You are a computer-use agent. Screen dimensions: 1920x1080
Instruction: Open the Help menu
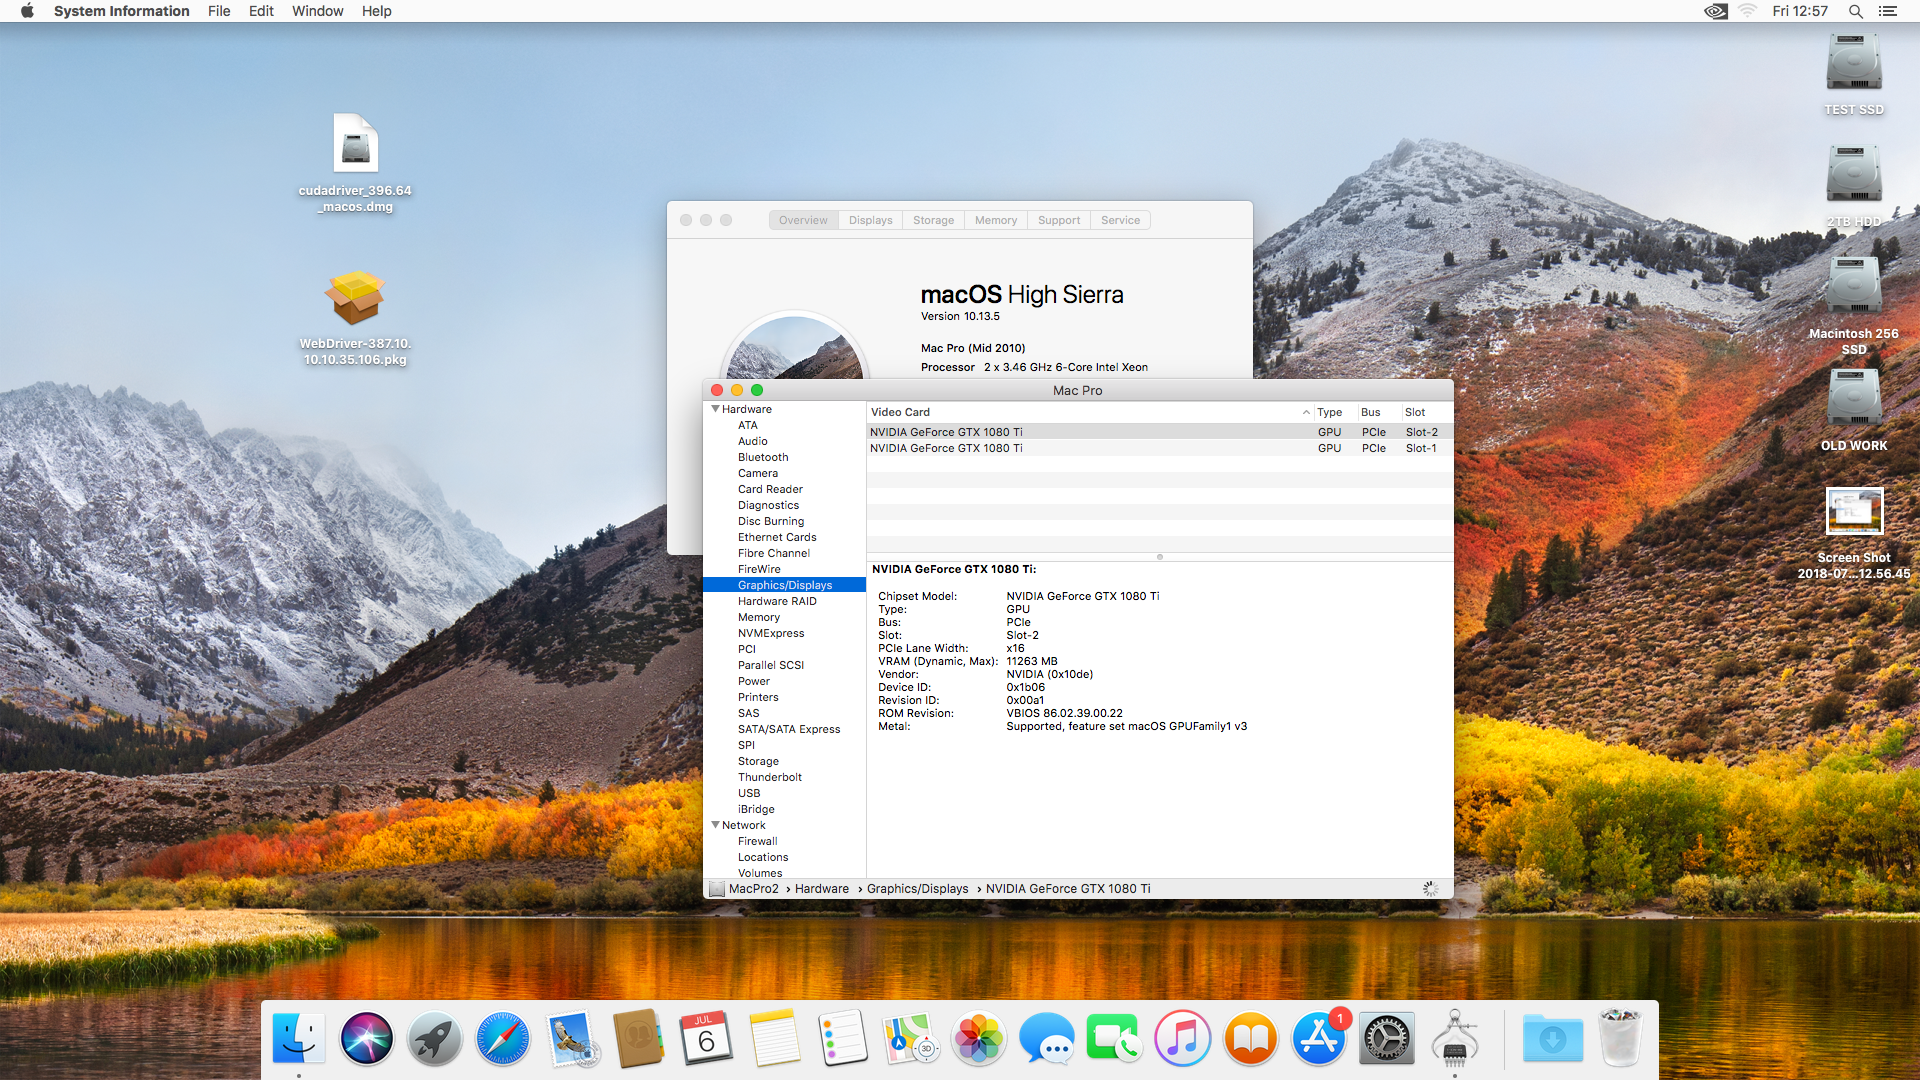point(376,11)
